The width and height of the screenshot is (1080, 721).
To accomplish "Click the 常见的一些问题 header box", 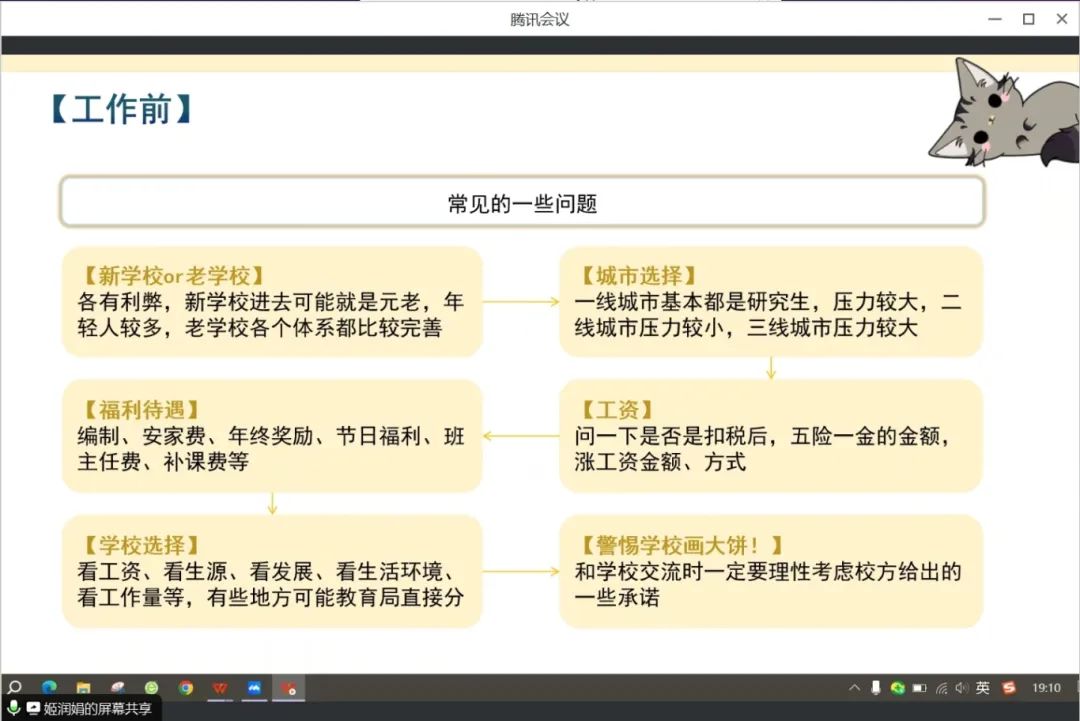I will click(522, 203).
